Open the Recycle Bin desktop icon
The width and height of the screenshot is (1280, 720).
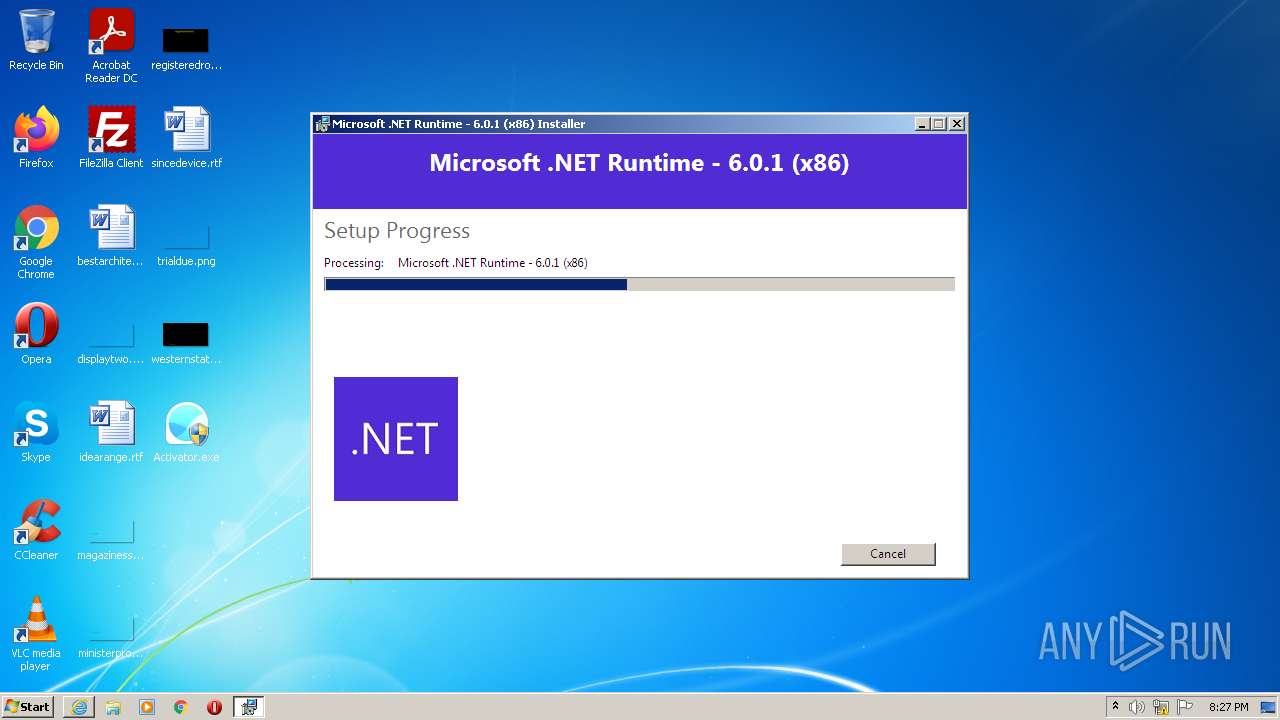(x=36, y=40)
